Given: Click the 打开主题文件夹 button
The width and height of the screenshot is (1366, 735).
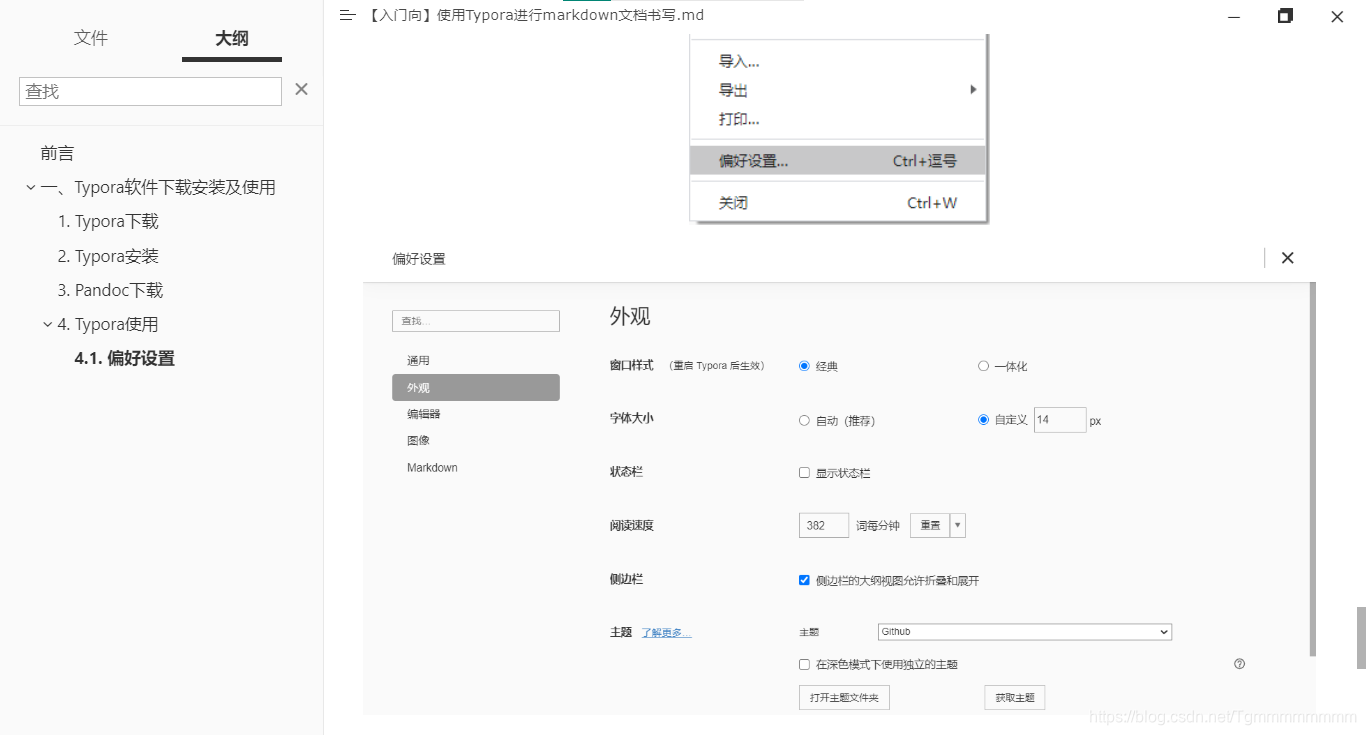Looking at the screenshot, I should 843,697.
